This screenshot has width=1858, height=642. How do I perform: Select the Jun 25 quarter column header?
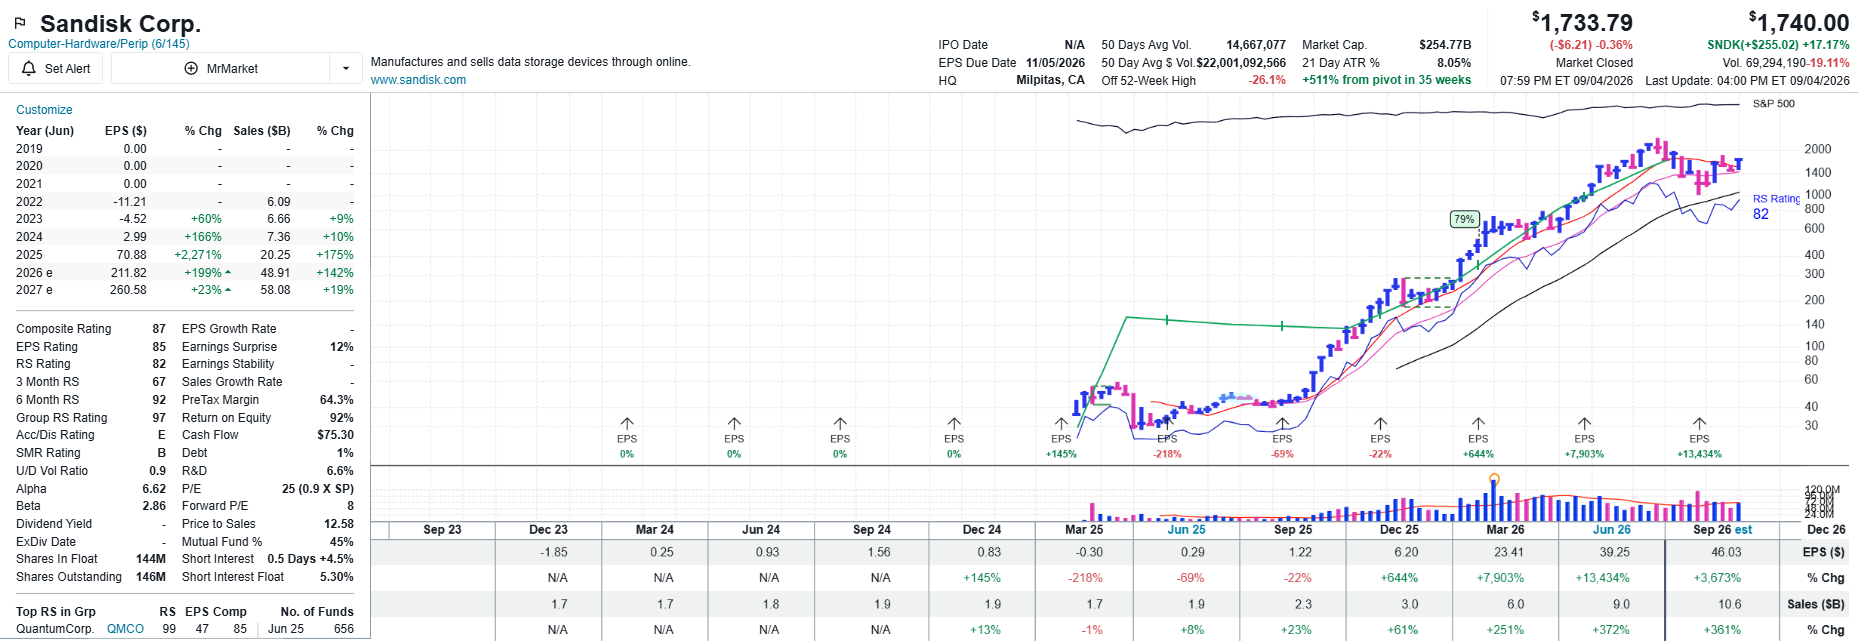click(x=1186, y=530)
